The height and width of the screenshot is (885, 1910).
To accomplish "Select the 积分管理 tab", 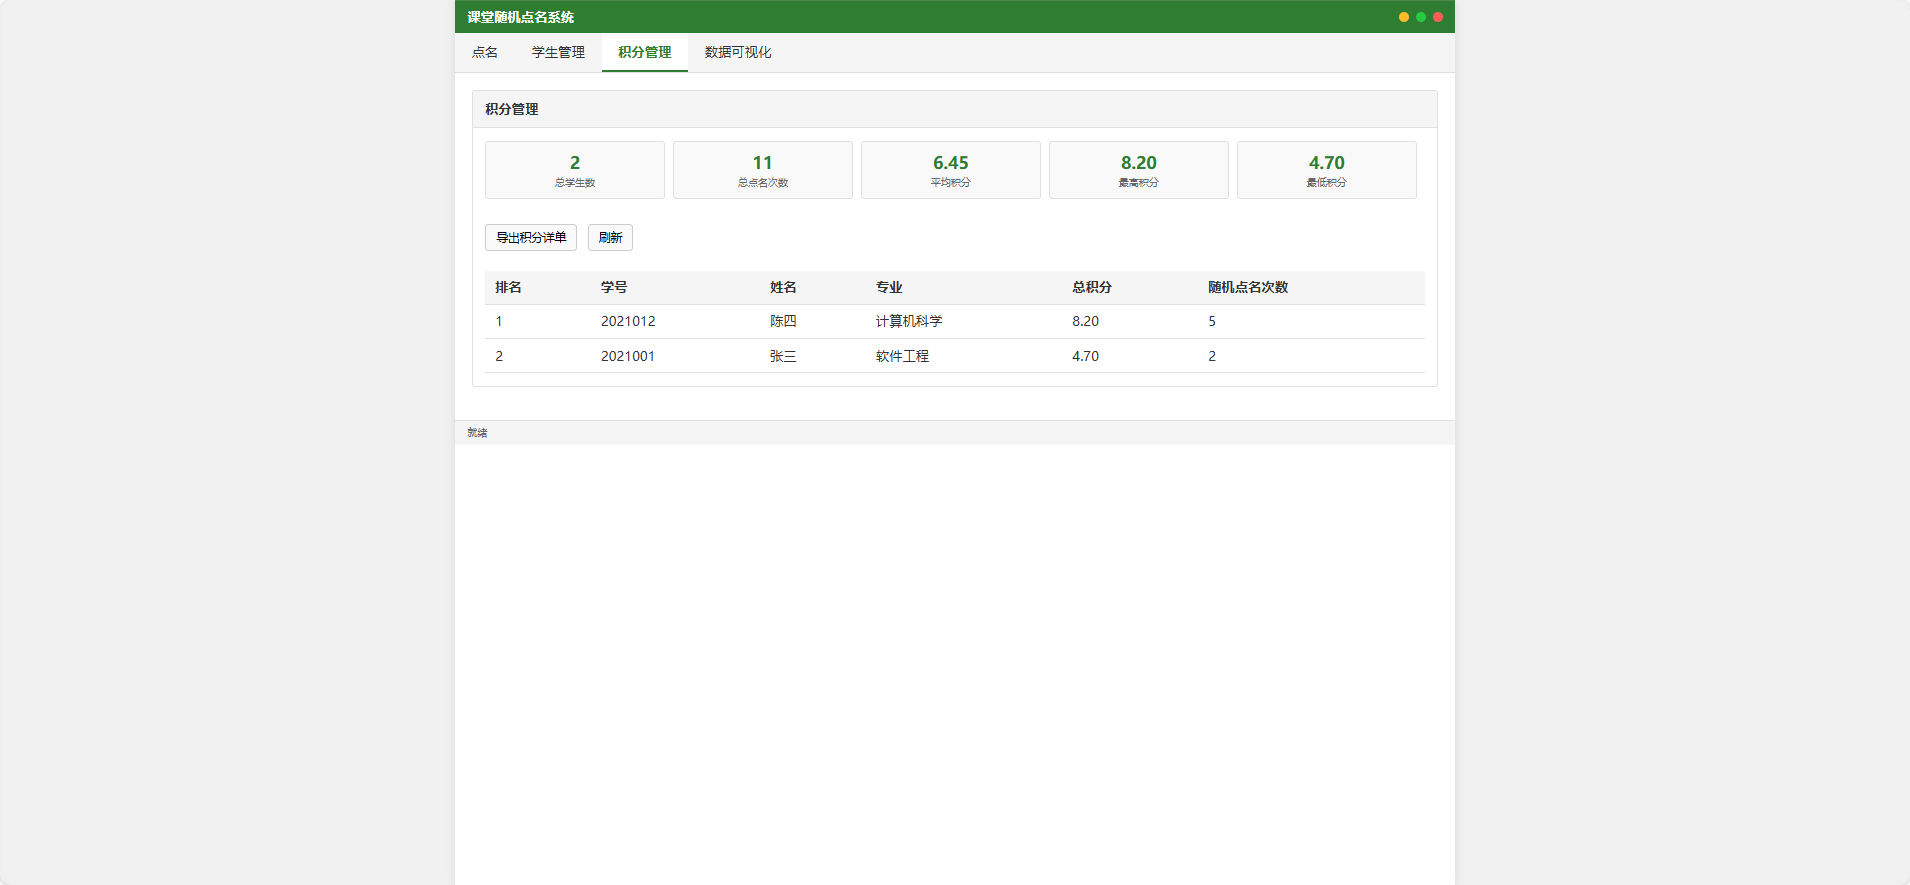I will [644, 52].
